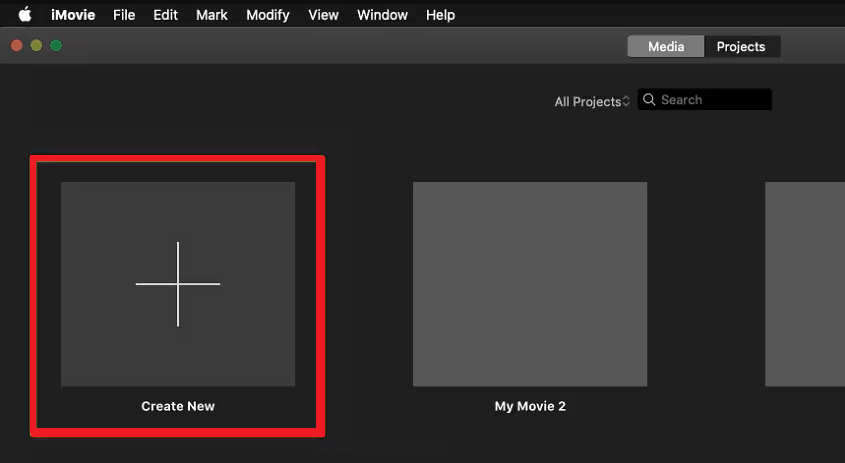Switch to the Media tab
845x463 pixels.
coord(666,46)
